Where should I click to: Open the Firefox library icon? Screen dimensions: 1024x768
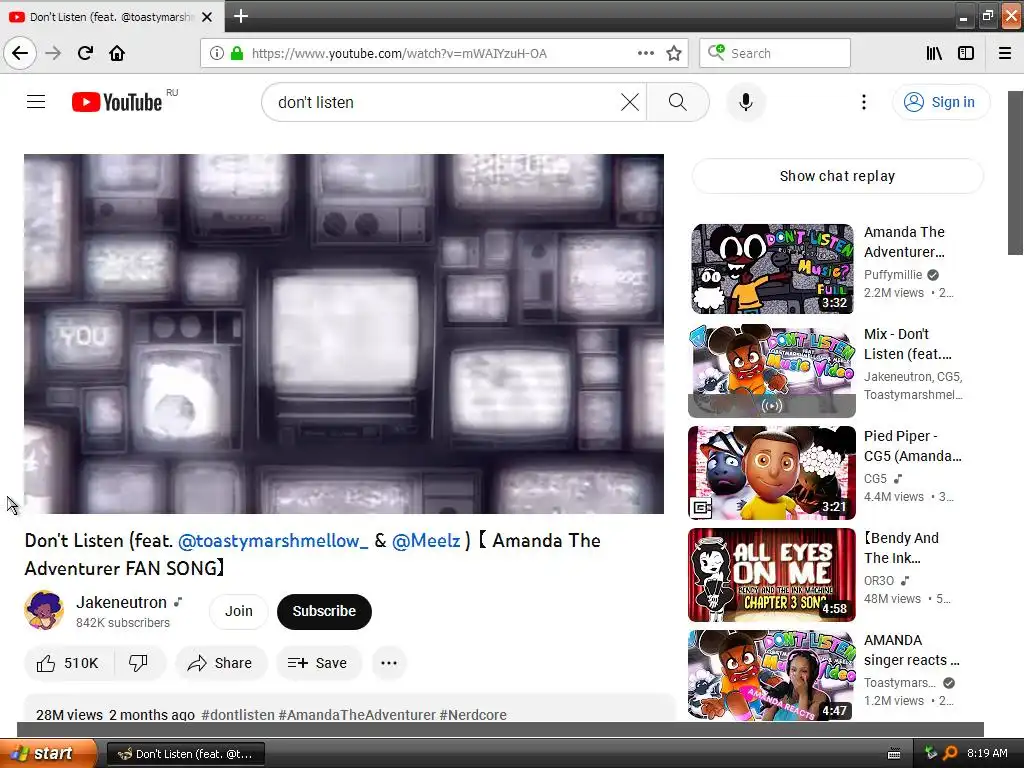coord(935,53)
